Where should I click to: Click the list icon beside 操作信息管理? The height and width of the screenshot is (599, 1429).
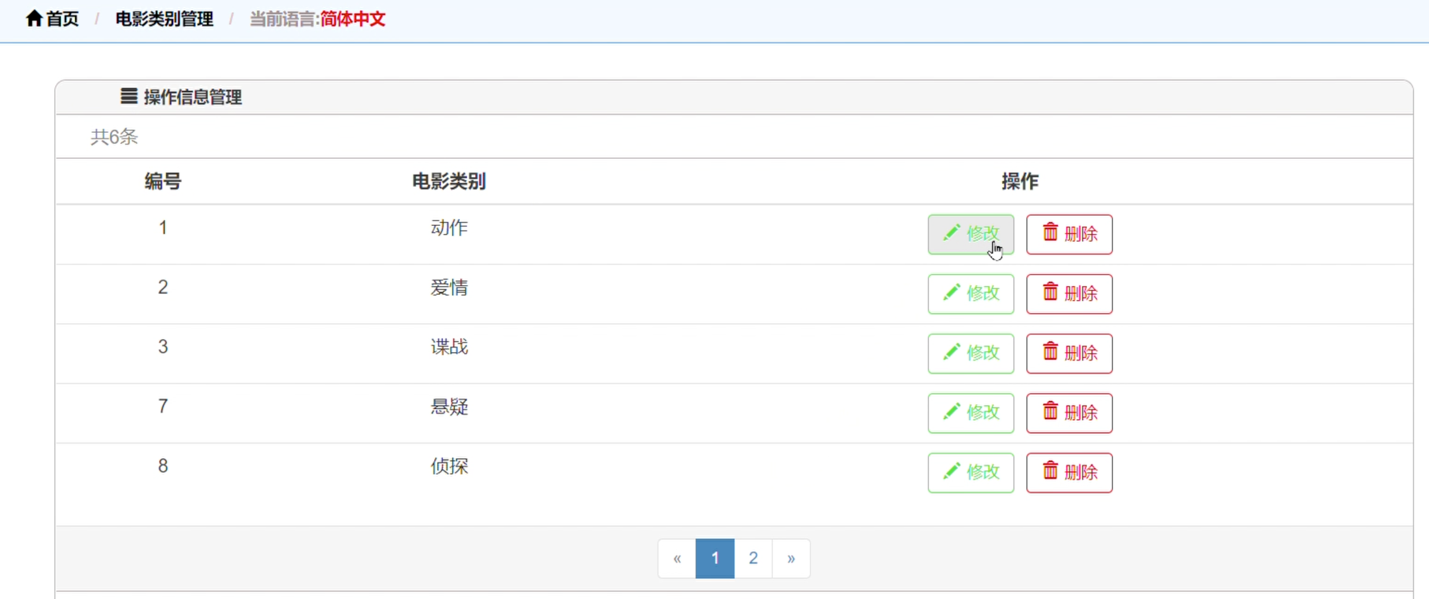point(129,96)
